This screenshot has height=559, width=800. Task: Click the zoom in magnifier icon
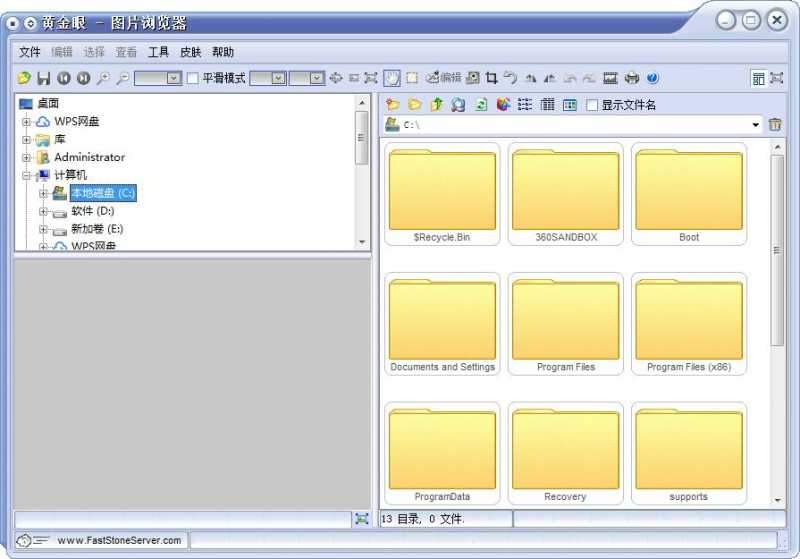point(102,78)
